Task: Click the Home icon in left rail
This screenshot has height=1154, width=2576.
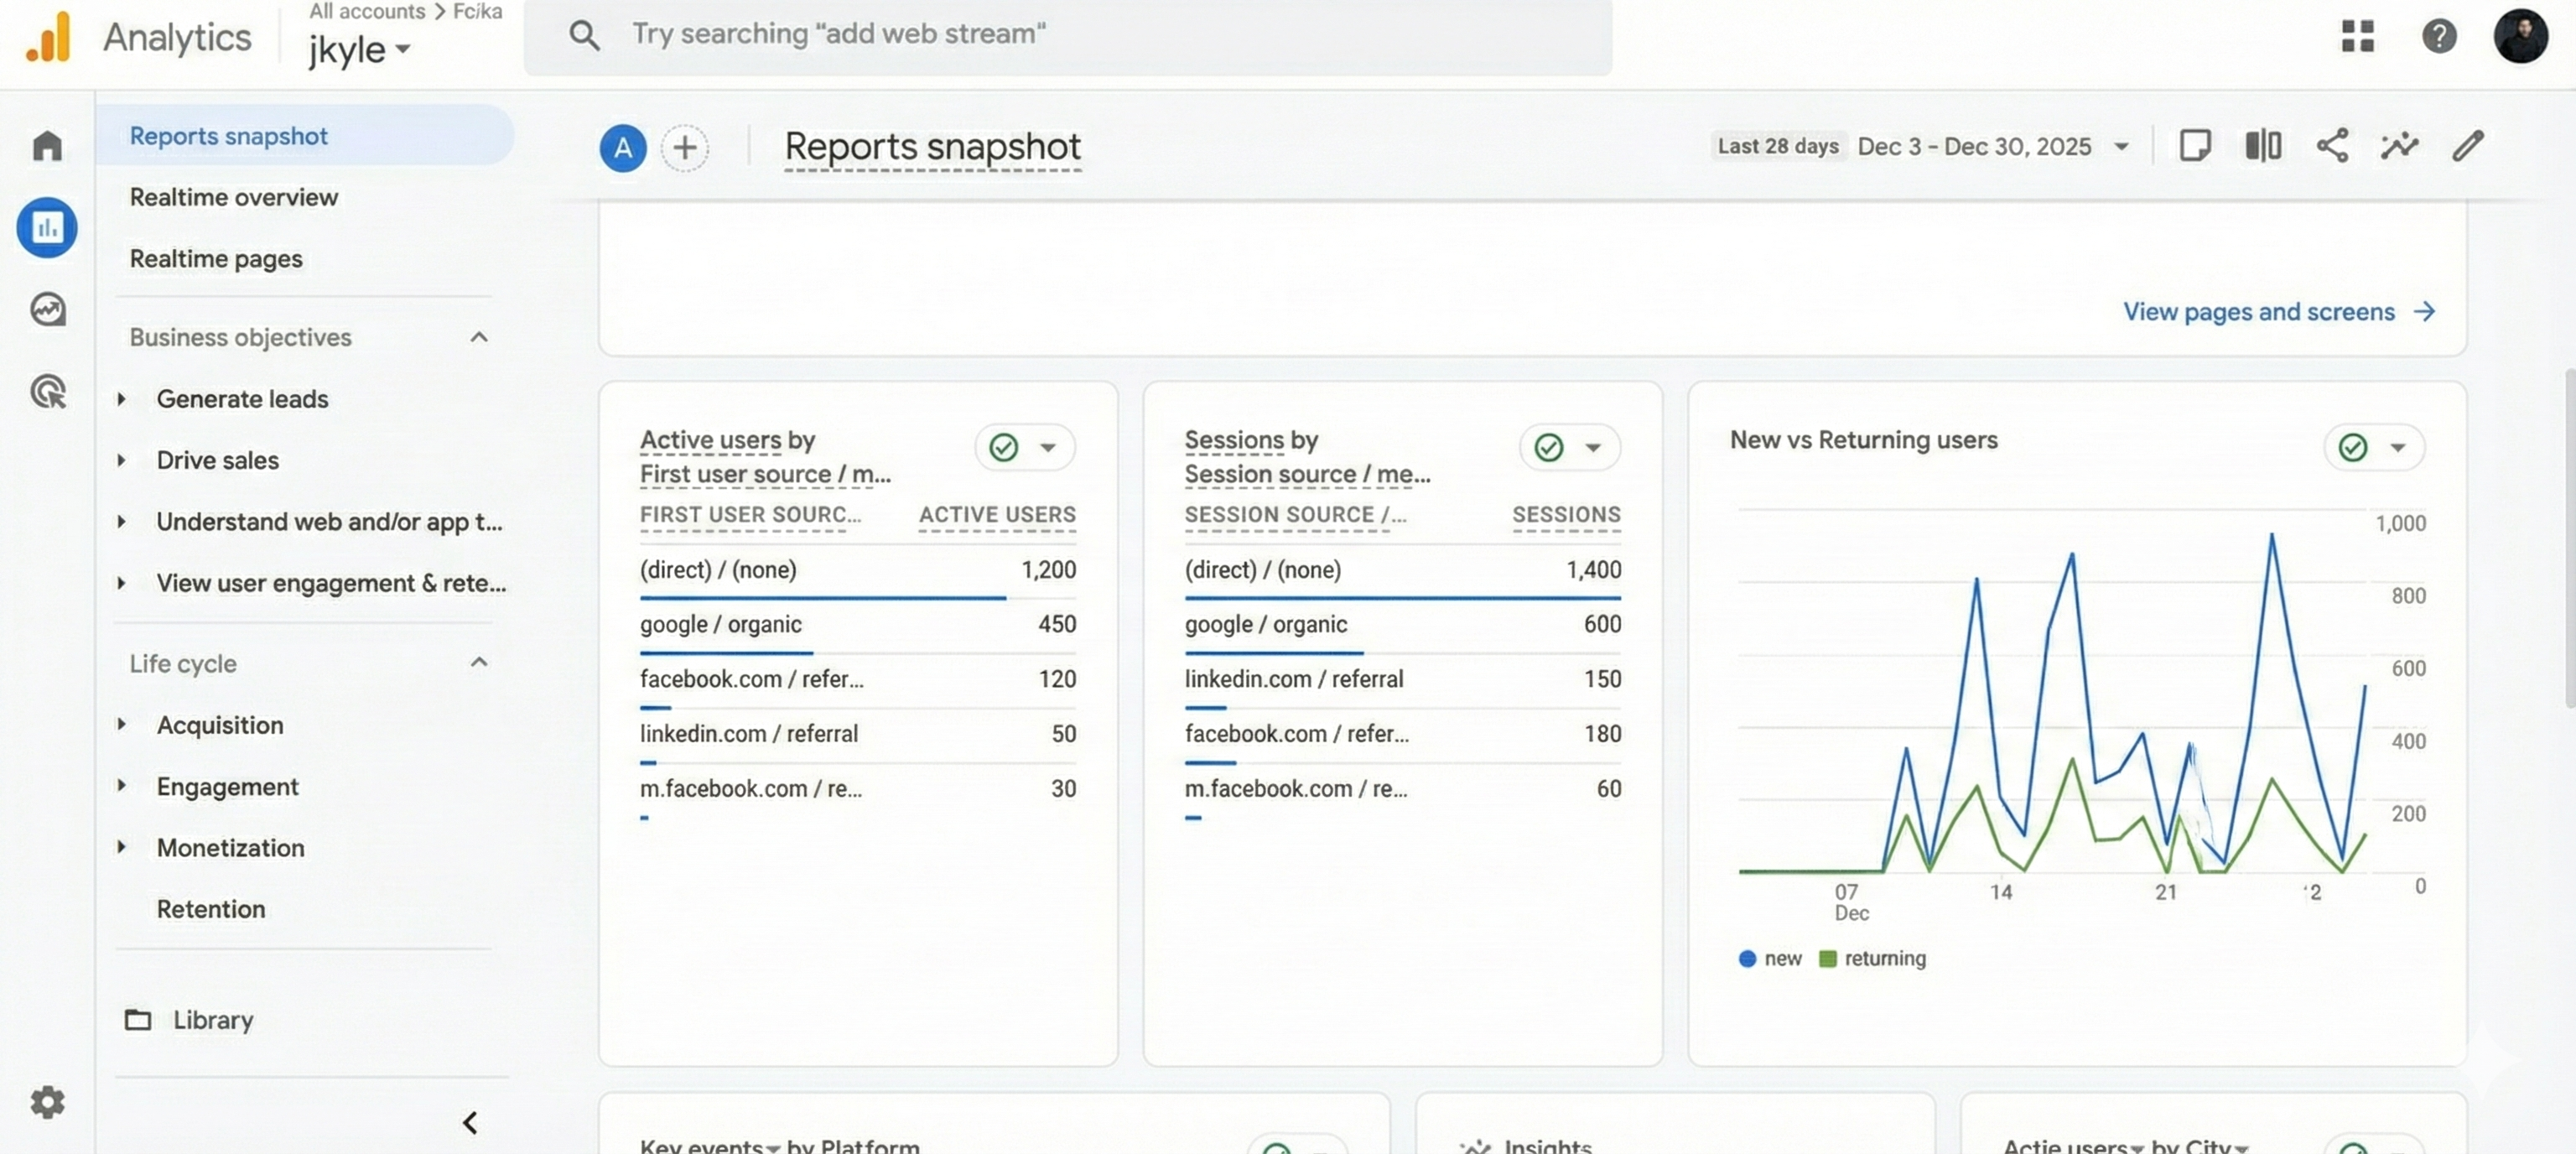Action: tap(47, 146)
